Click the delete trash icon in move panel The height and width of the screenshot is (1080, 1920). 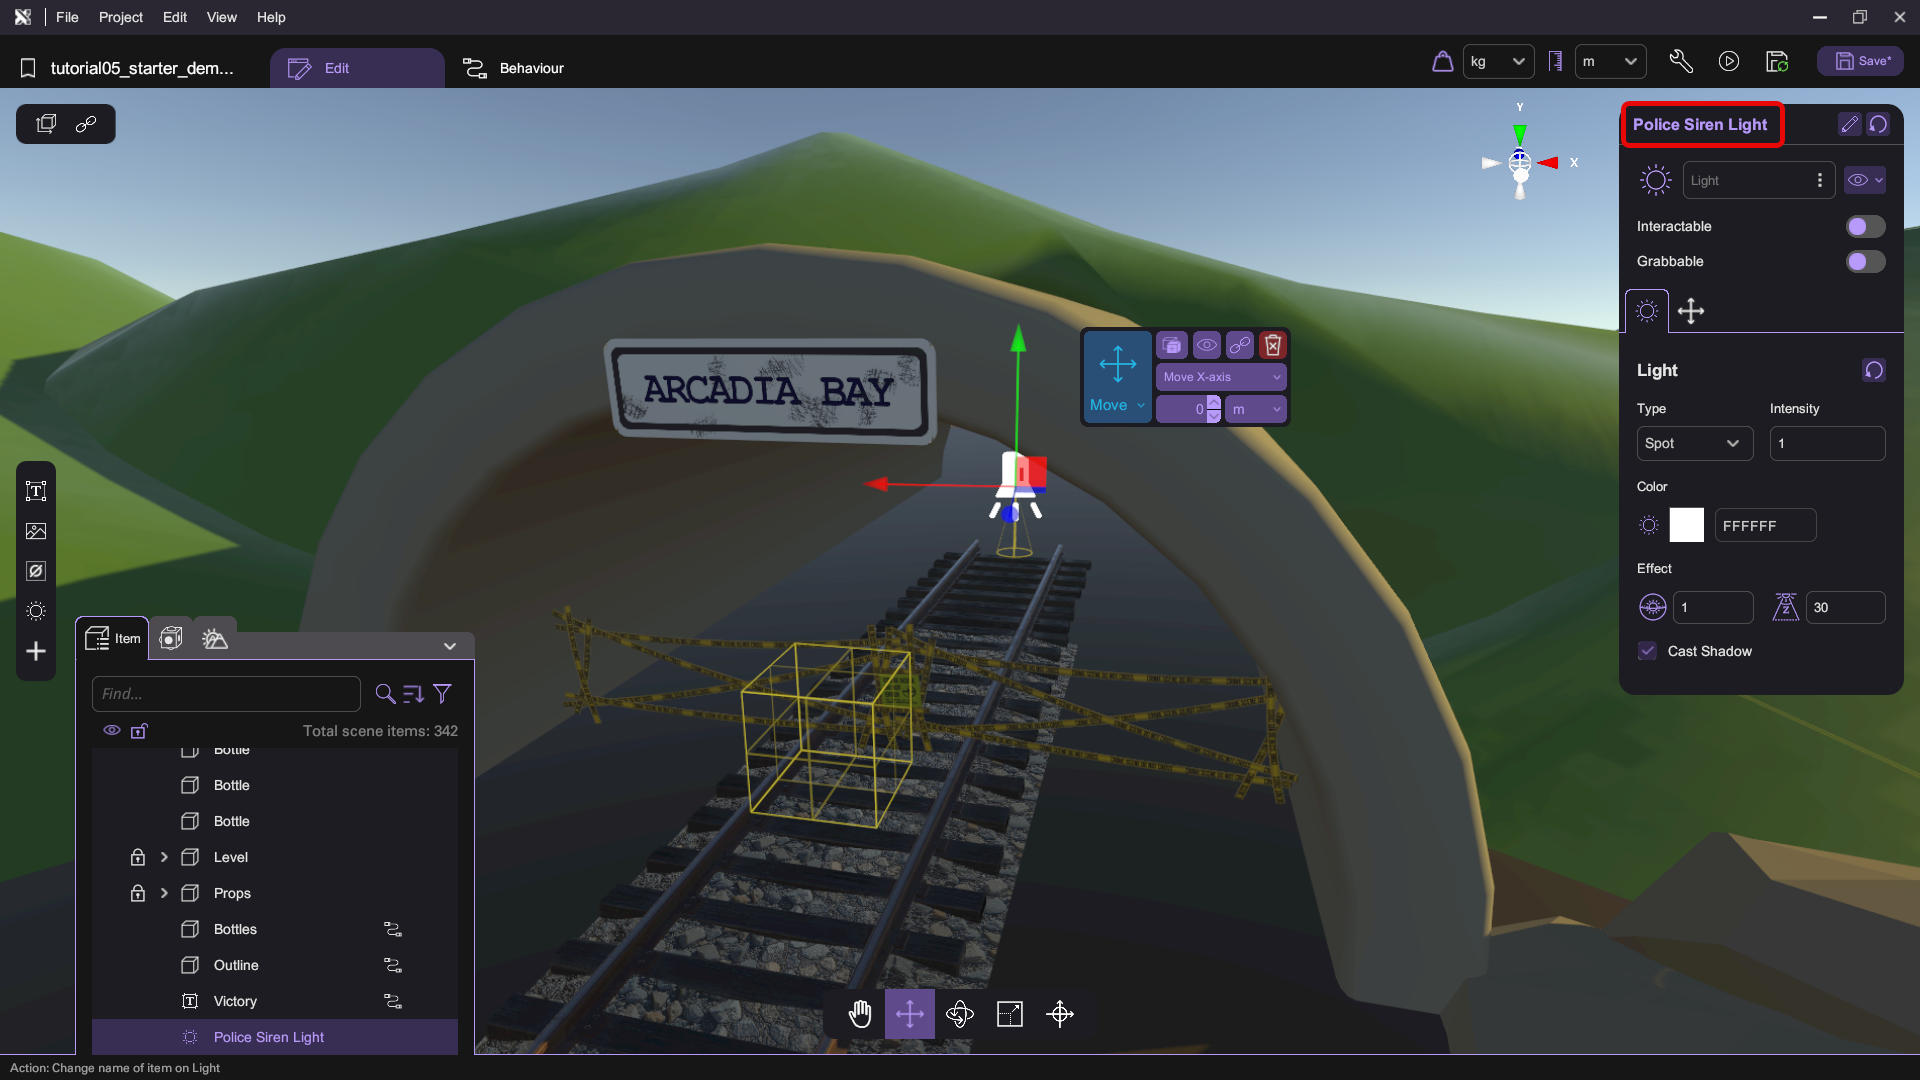coord(1273,345)
